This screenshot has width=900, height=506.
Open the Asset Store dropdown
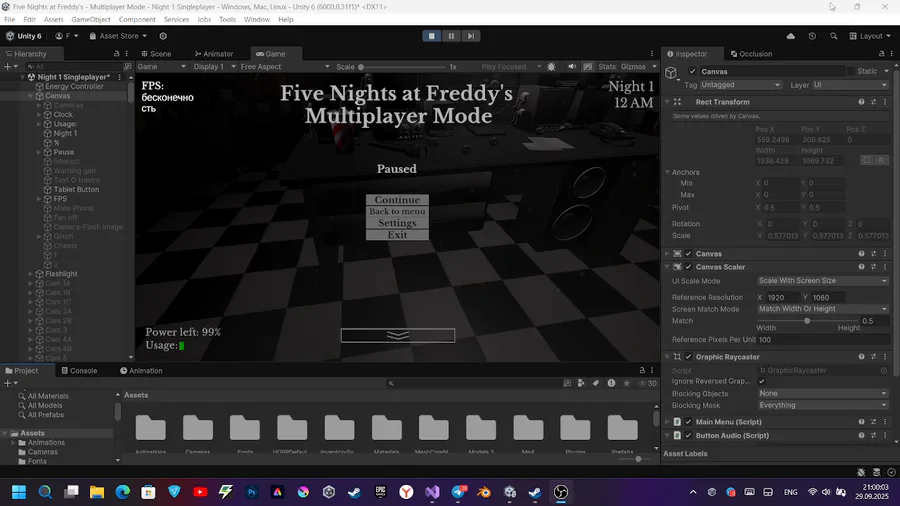[x=118, y=36]
